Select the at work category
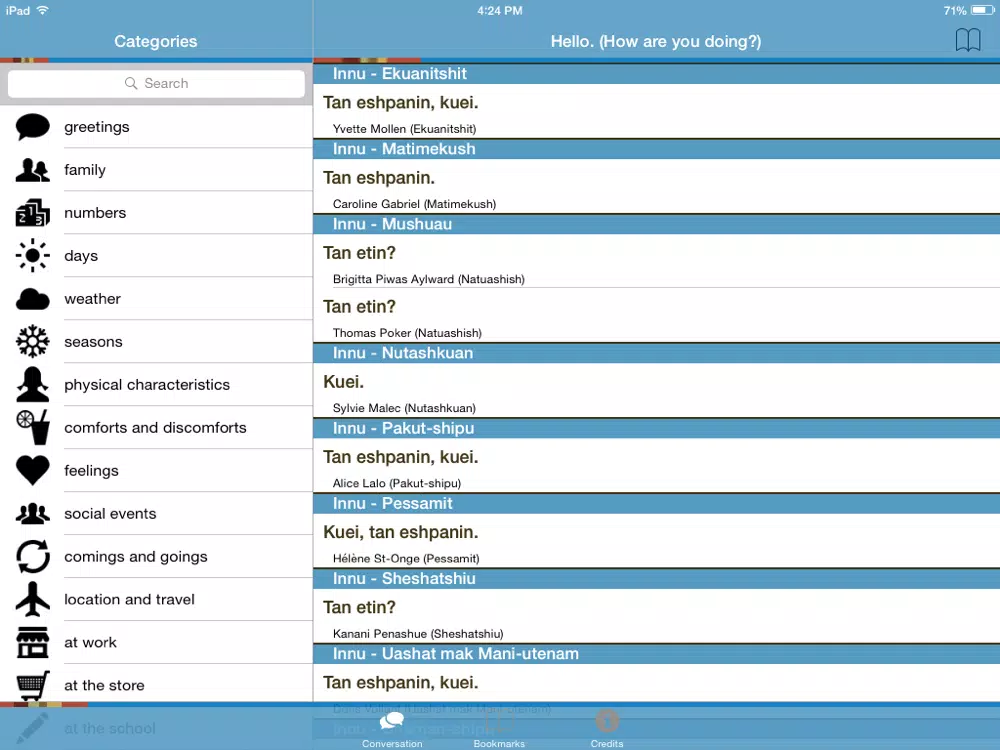Viewport: 1000px width, 750px height. click(x=156, y=642)
